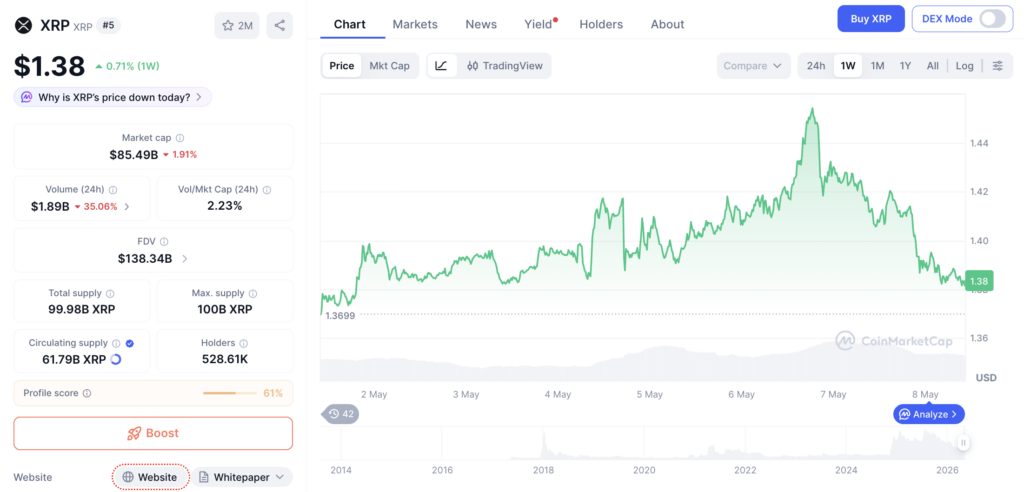
Task: Open the Yield tab
Action: click(539, 24)
